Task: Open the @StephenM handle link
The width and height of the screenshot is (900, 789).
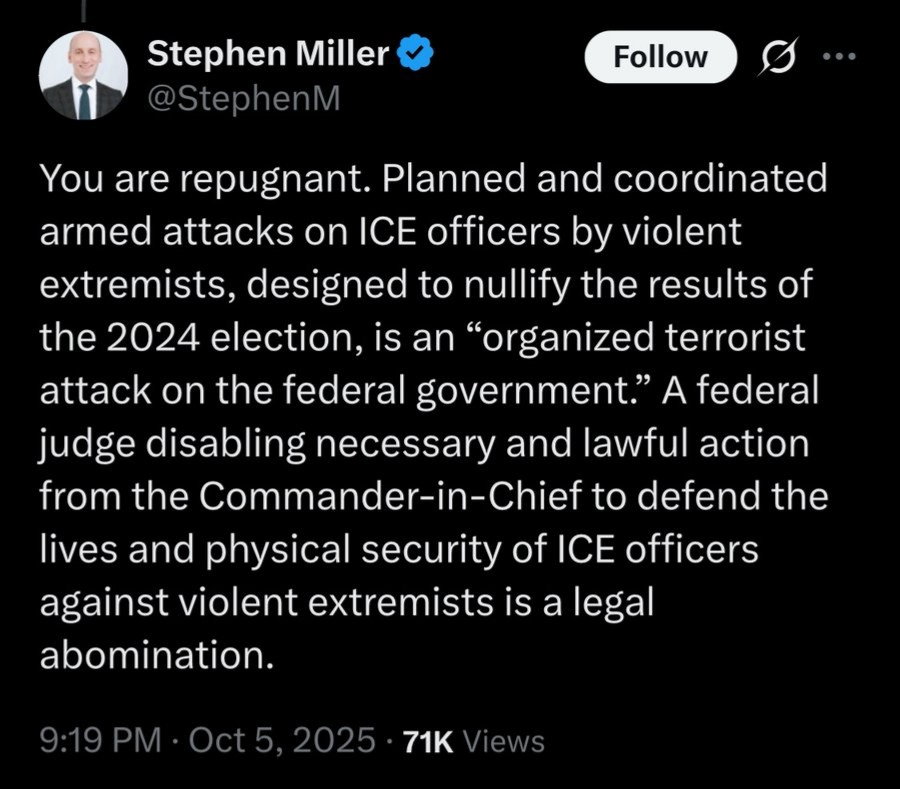Action: tap(243, 98)
